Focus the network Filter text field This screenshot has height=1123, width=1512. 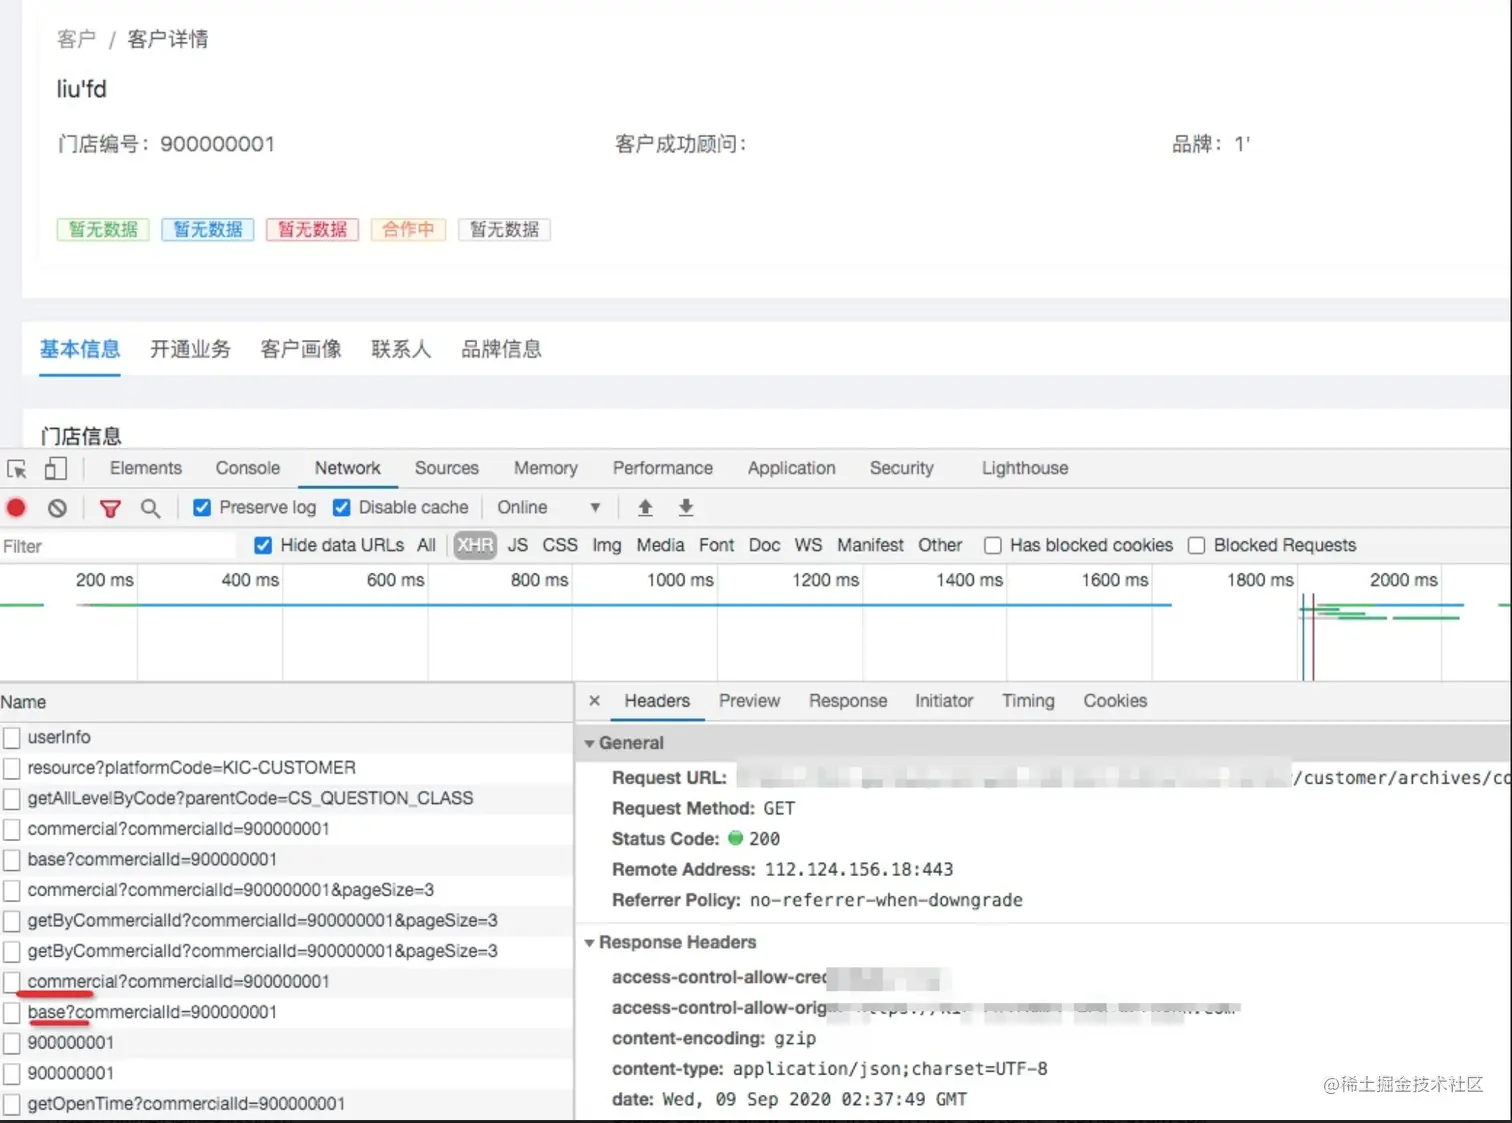coord(118,546)
